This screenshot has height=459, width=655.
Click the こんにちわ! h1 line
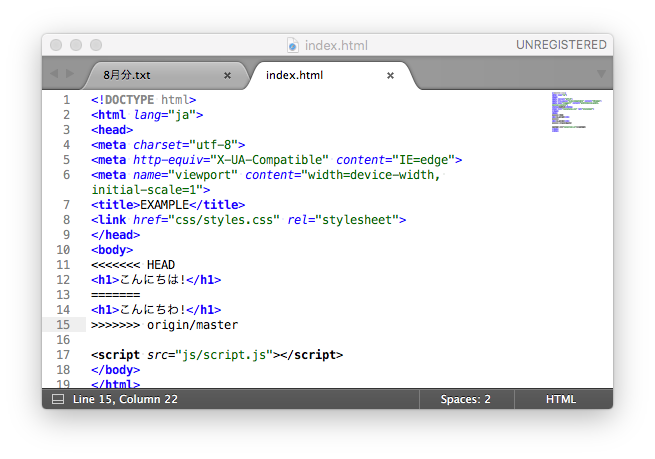tap(156, 310)
